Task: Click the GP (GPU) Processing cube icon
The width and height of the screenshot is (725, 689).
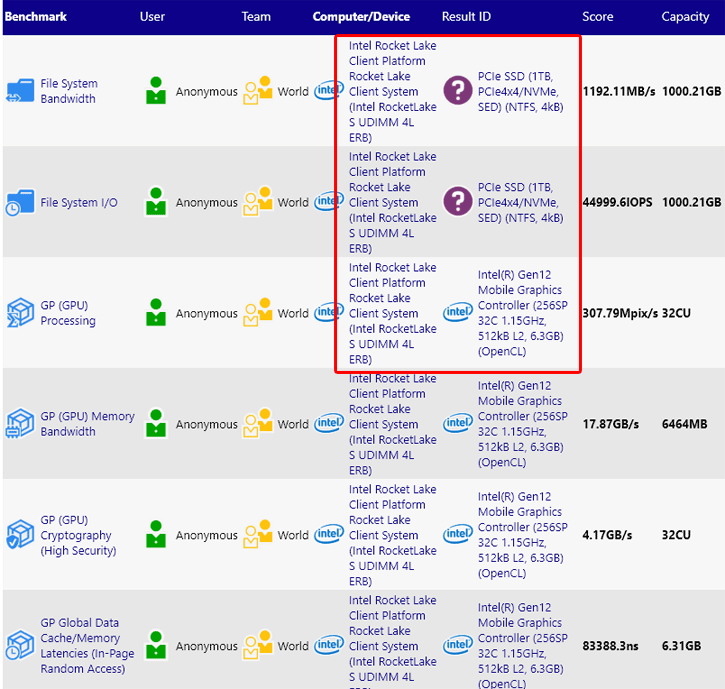Action: pyautogui.click(x=20, y=313)
